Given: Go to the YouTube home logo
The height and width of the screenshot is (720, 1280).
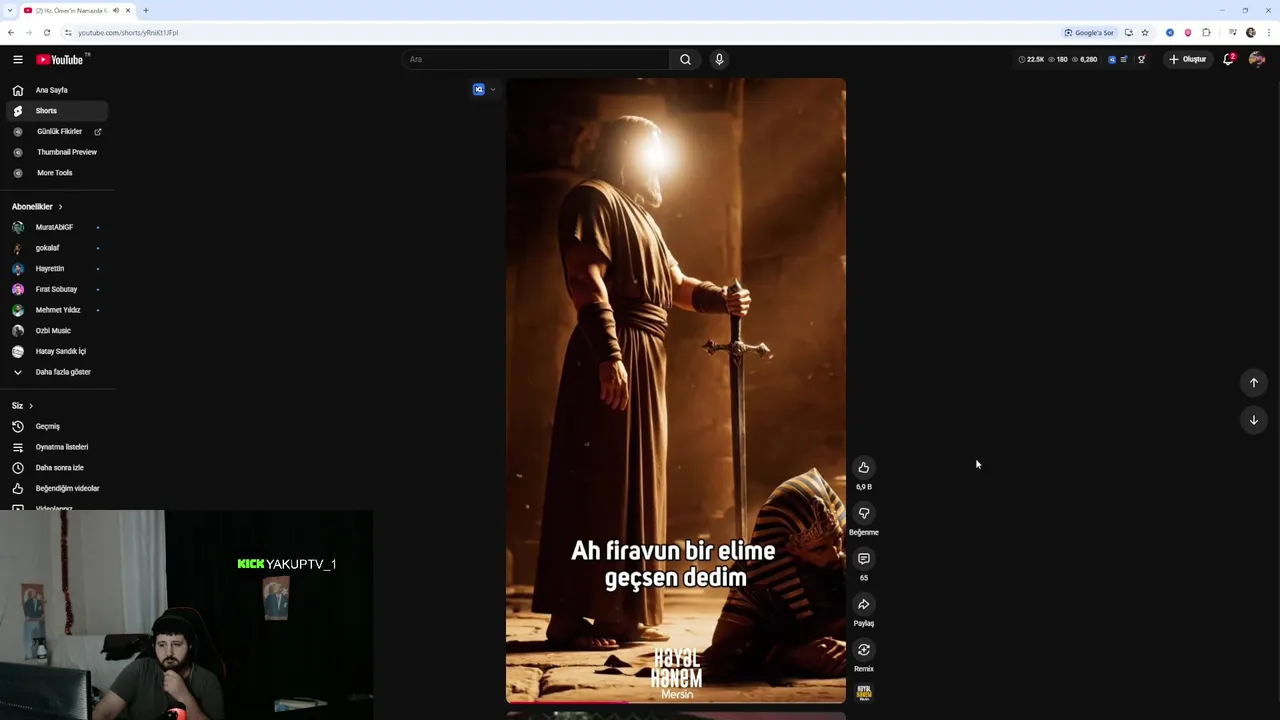Looking at the screenshot, I should (62, 59).
